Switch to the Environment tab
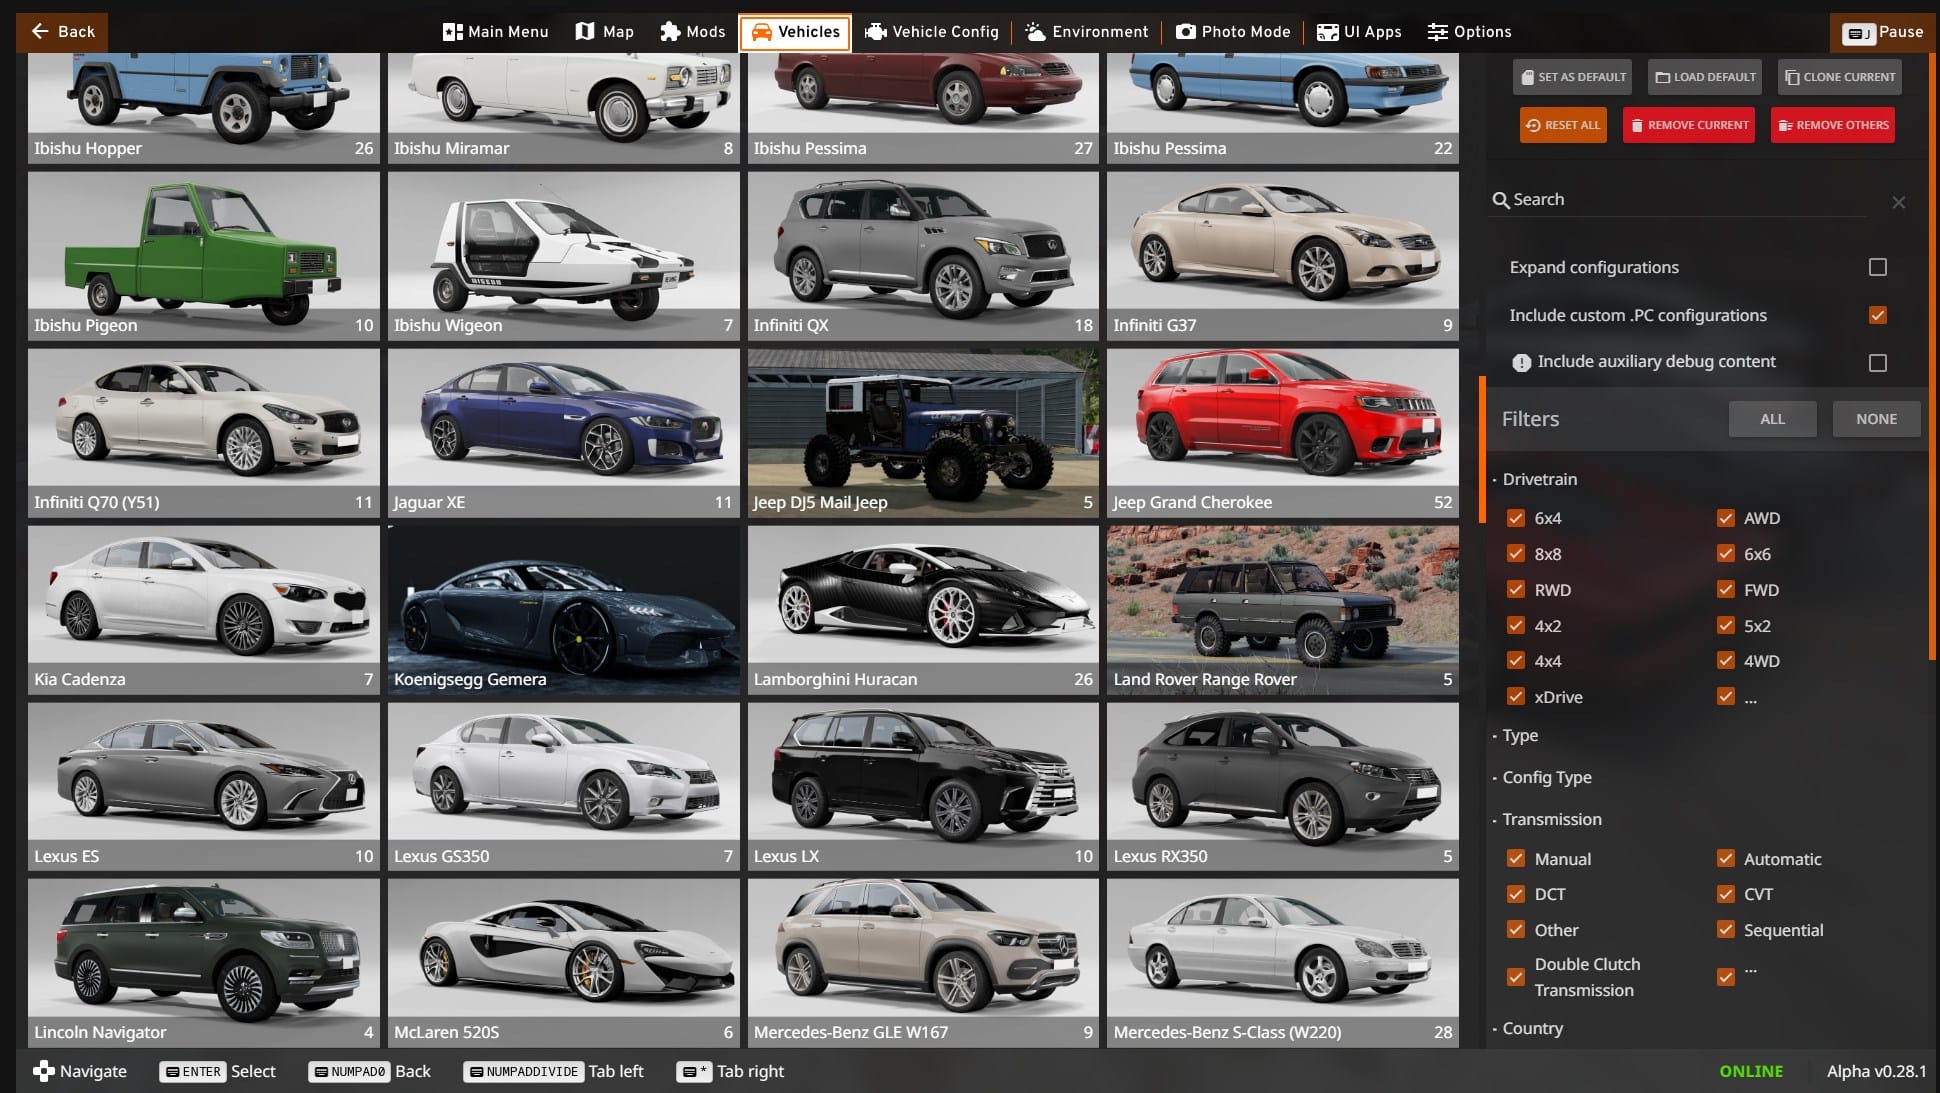 [x=1087, y=32]
